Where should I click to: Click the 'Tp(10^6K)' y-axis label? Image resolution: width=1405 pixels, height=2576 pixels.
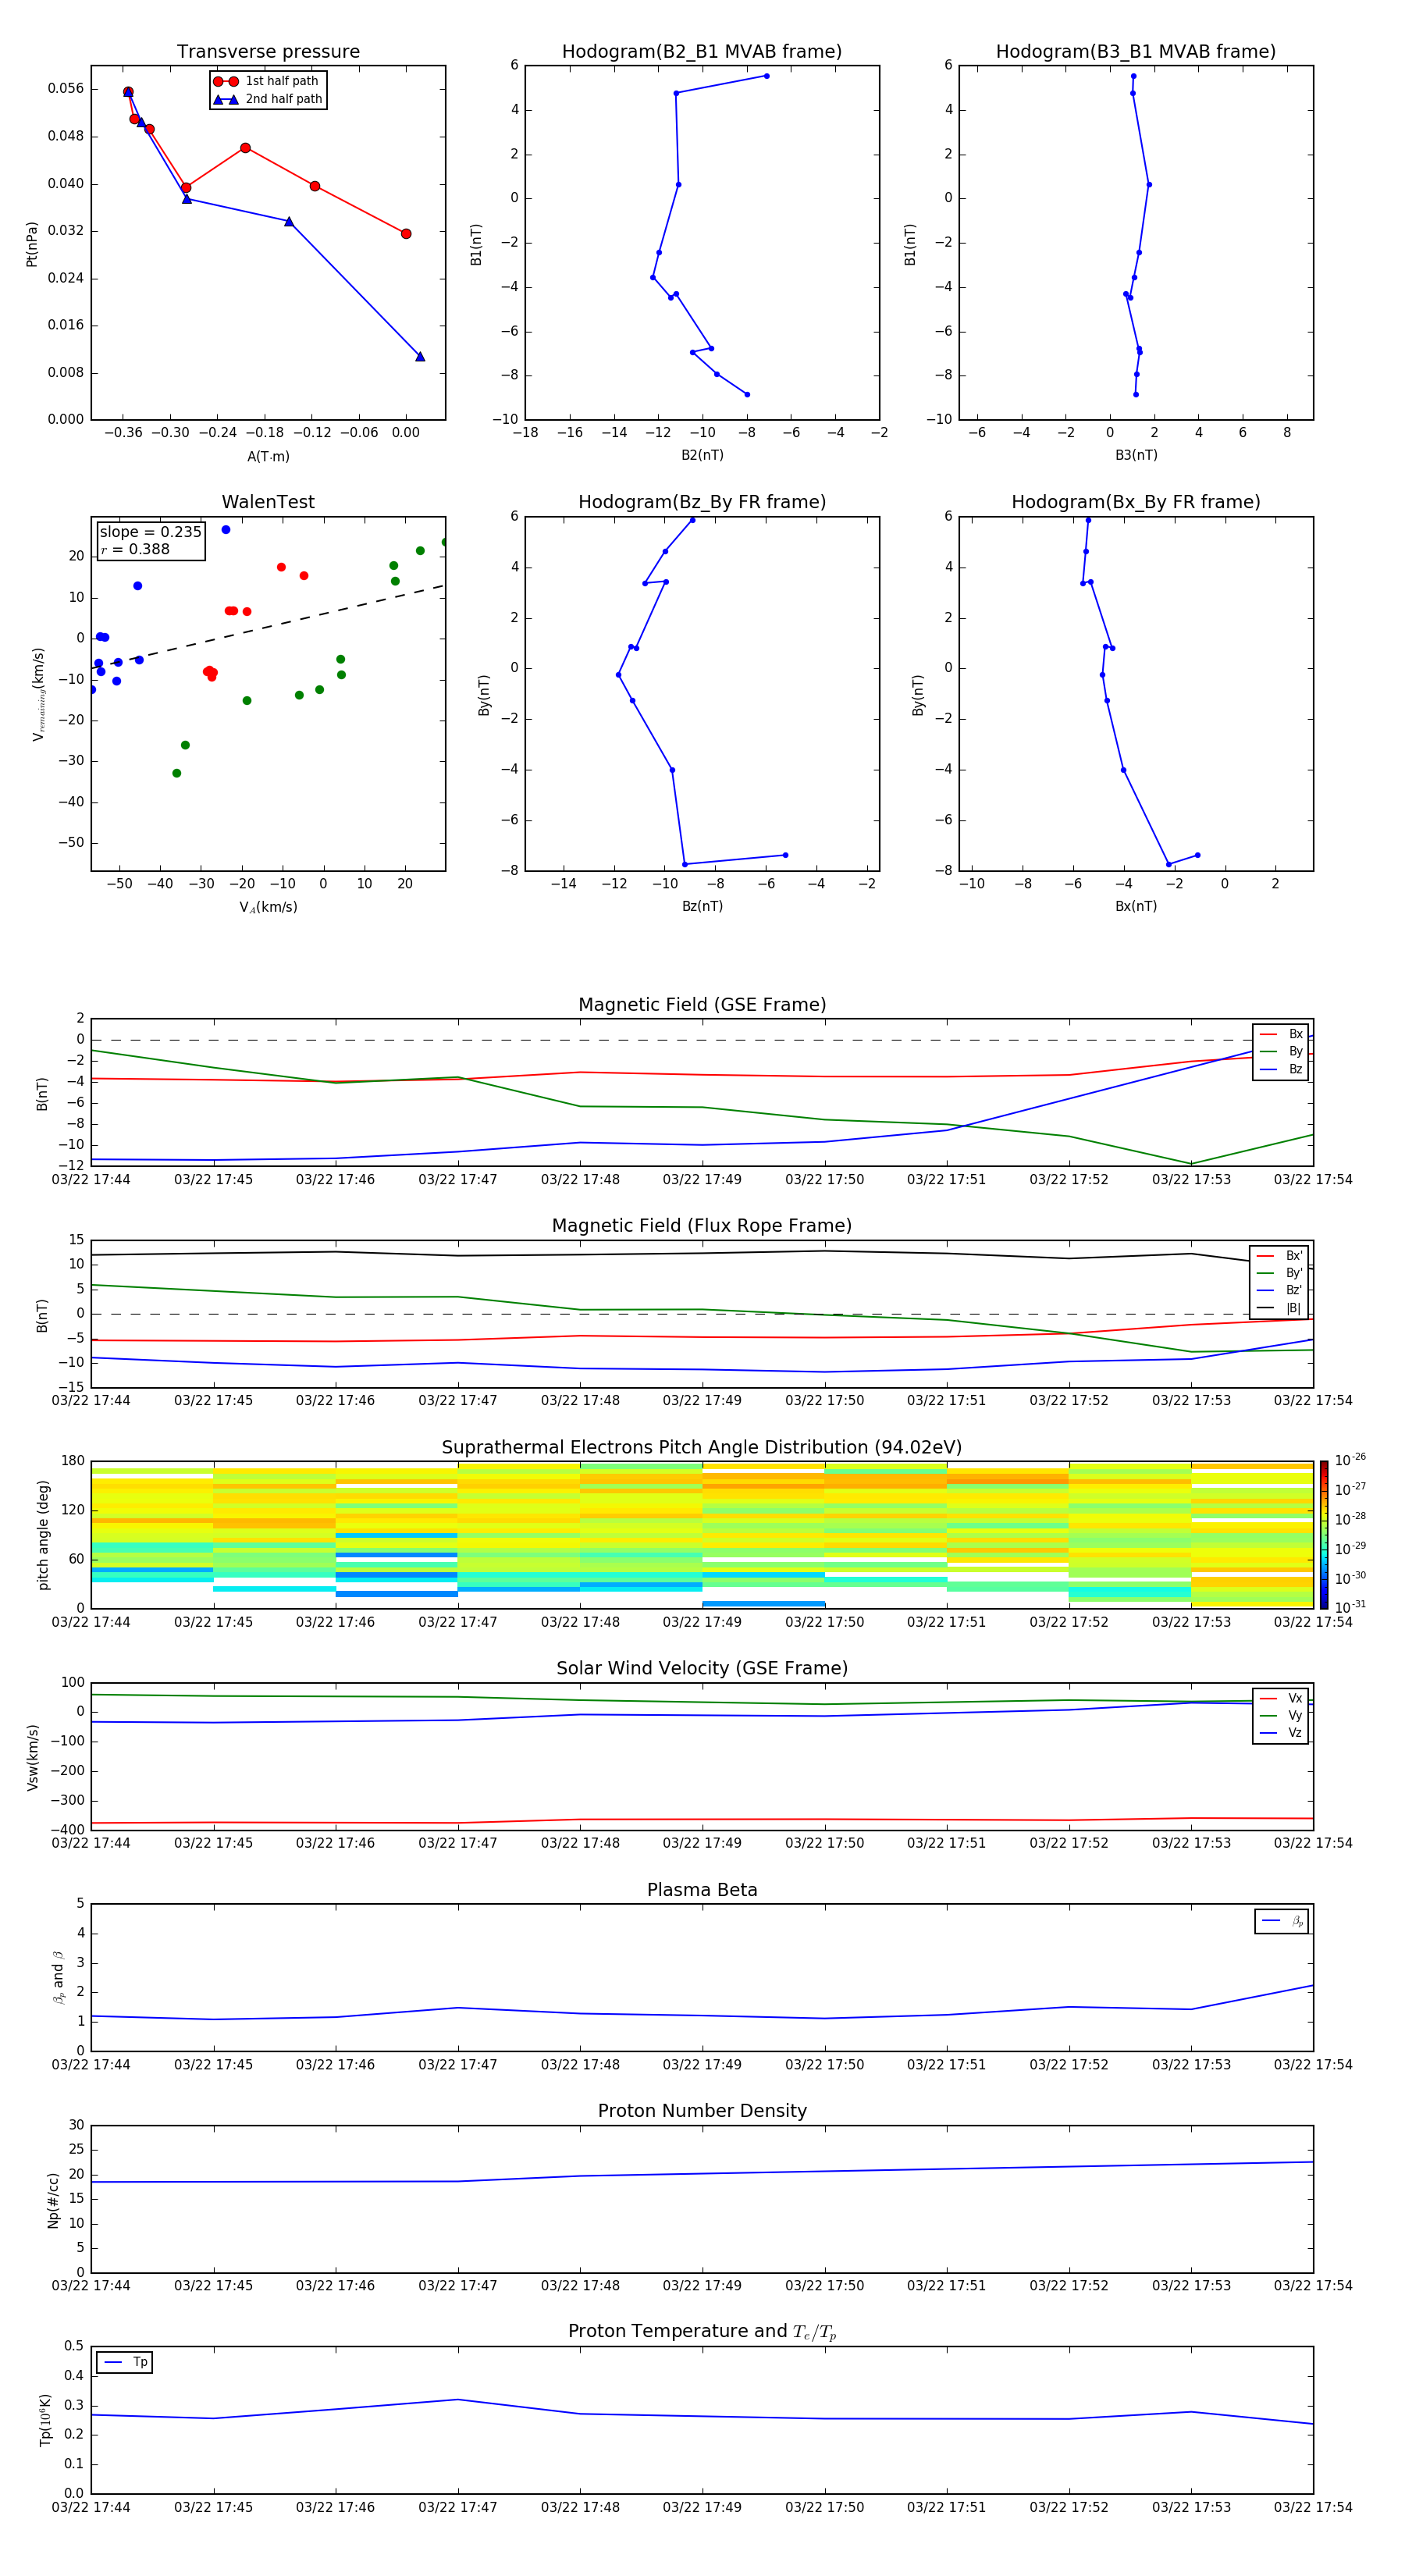pos(46,2420)
